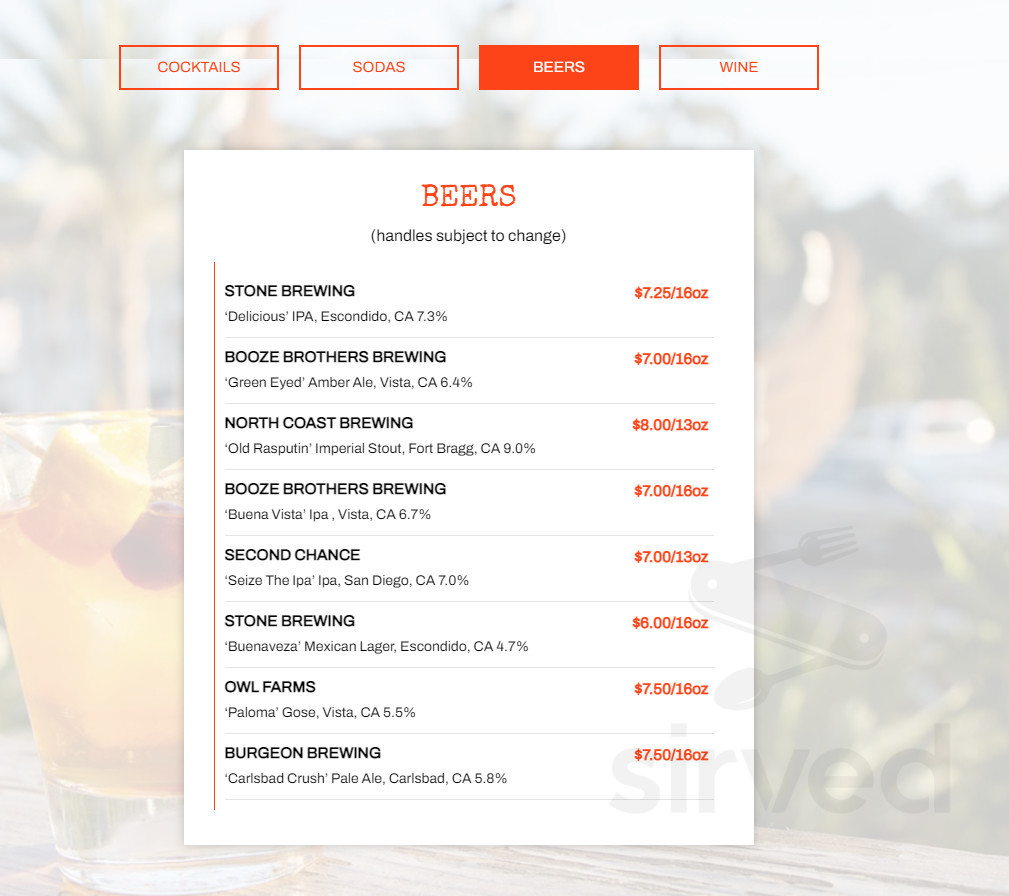Select BURGEON BREWING title

pyautogui.click(x=302, y=752)
